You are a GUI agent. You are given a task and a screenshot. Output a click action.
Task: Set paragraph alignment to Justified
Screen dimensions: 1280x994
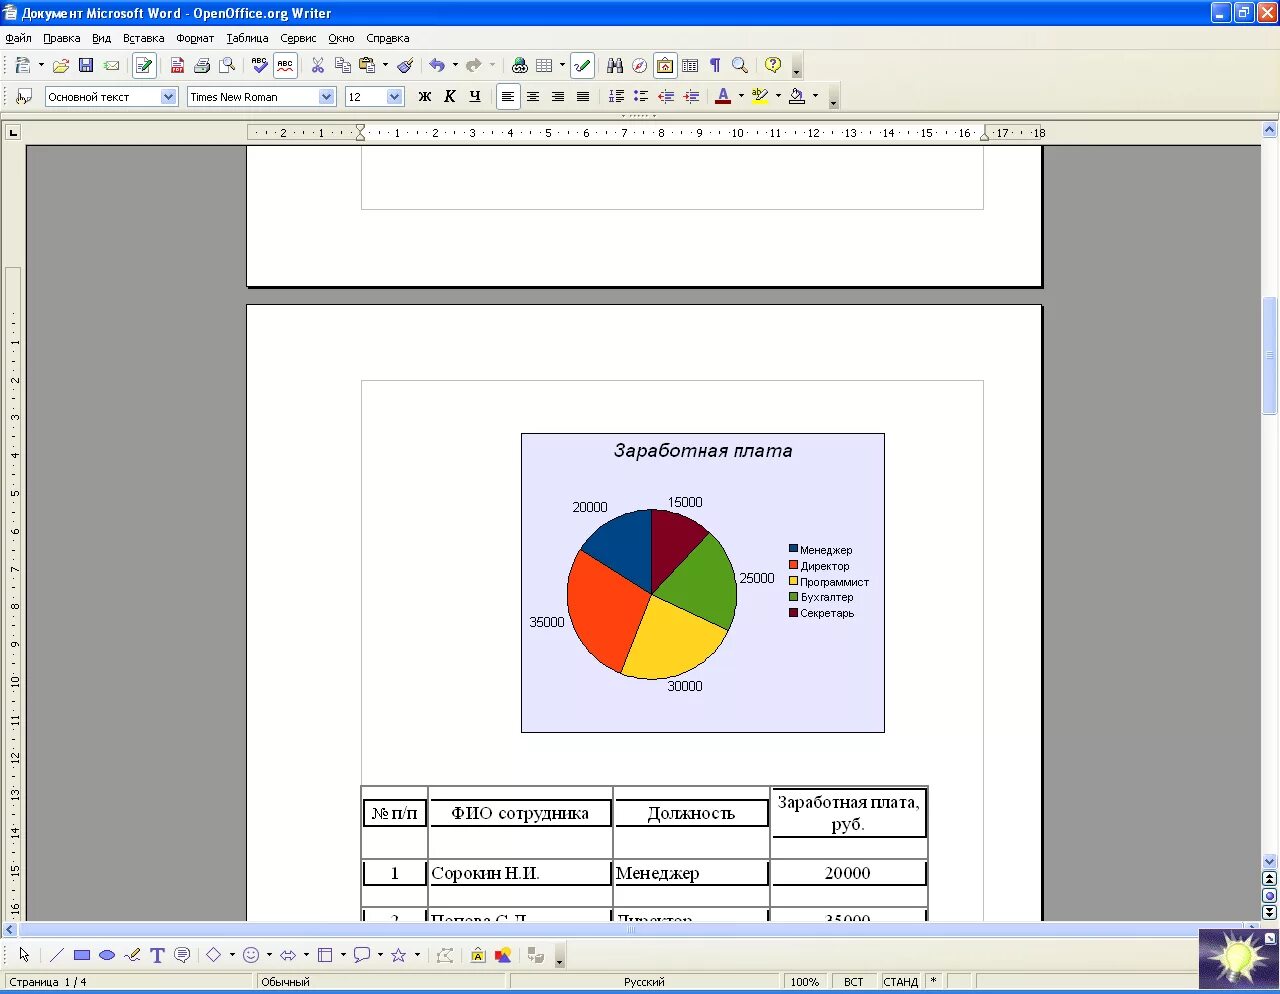583,97
